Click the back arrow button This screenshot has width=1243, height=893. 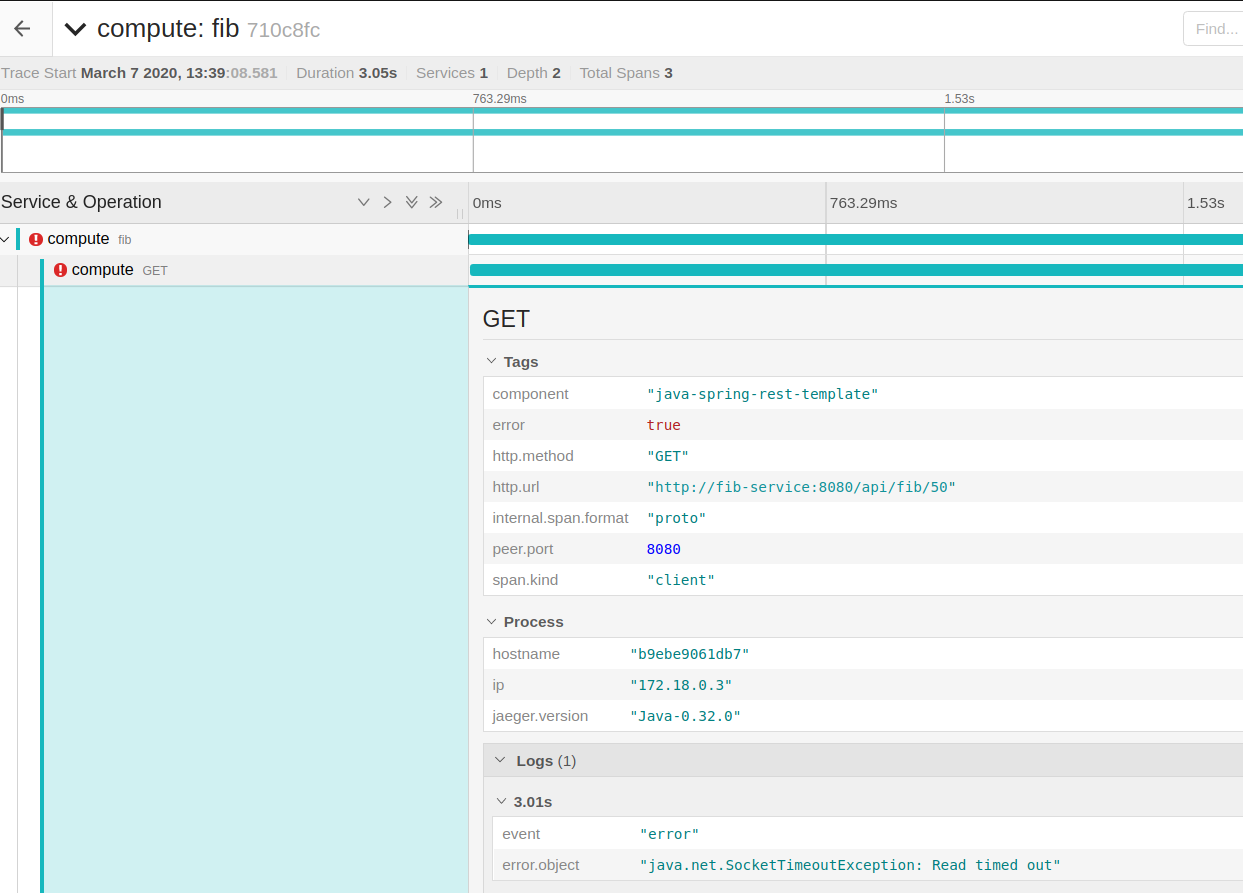point(22,28)
